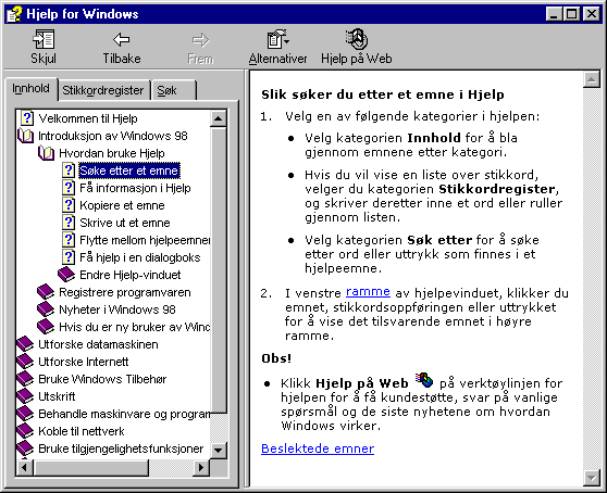Click contents tree scroll up arrow
Image resolution: width=607 pixels, height=493 pixels.
click(218, 118)
